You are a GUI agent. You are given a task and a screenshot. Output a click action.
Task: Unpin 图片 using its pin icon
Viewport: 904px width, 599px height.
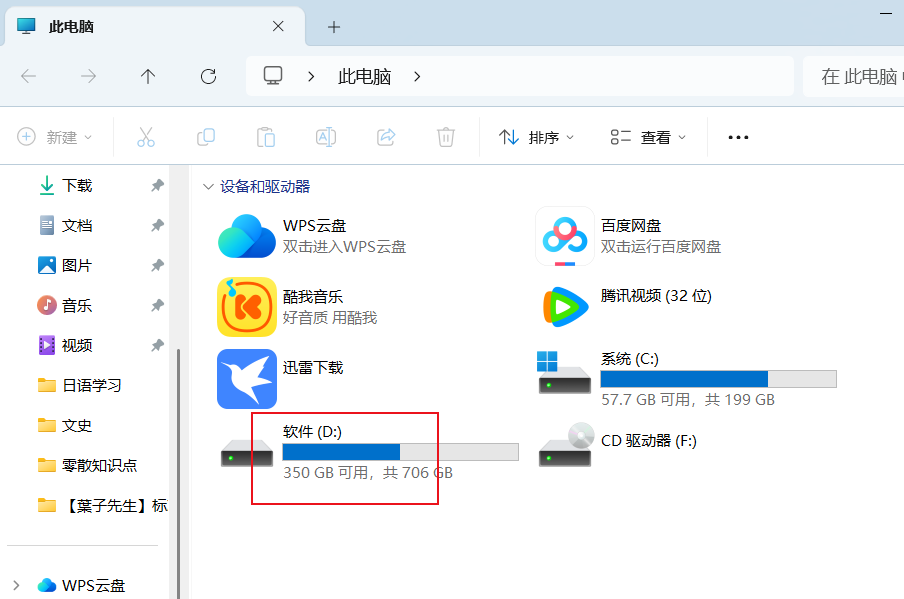click(x=157, y=265)
